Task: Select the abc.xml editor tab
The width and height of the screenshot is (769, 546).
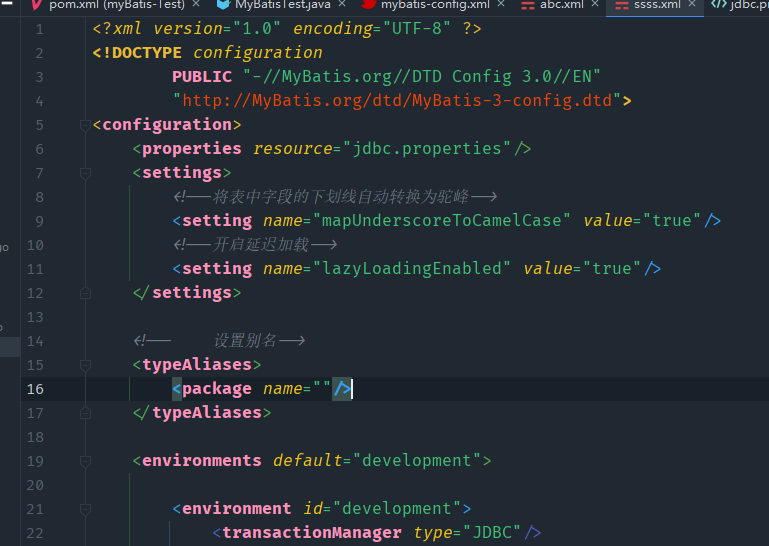Action: click(561, 5)
